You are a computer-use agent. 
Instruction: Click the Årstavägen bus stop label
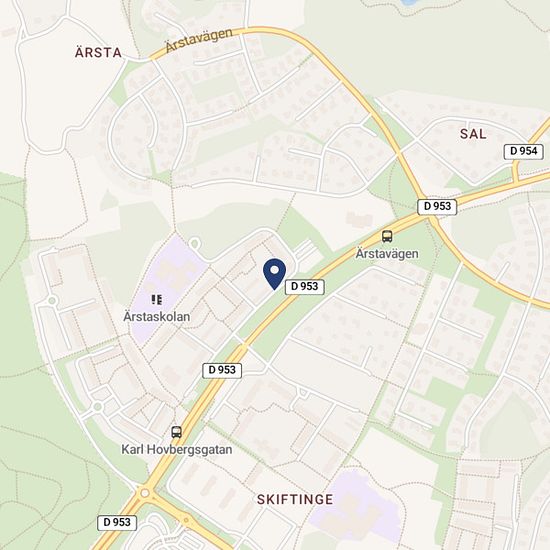387,254
